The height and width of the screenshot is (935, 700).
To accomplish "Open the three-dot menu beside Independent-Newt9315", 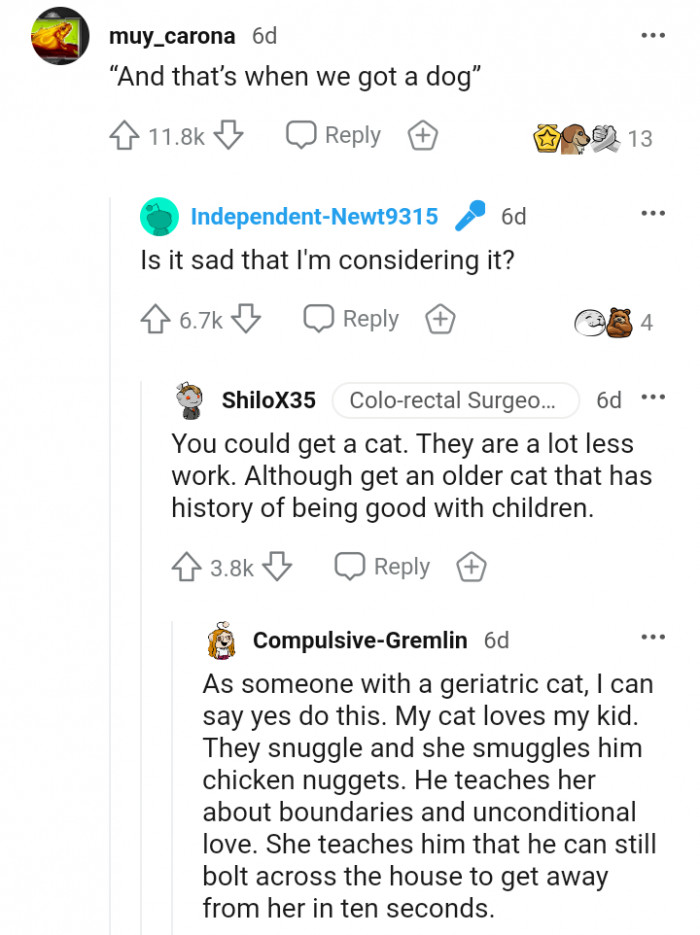I will [x=653, y=212].
